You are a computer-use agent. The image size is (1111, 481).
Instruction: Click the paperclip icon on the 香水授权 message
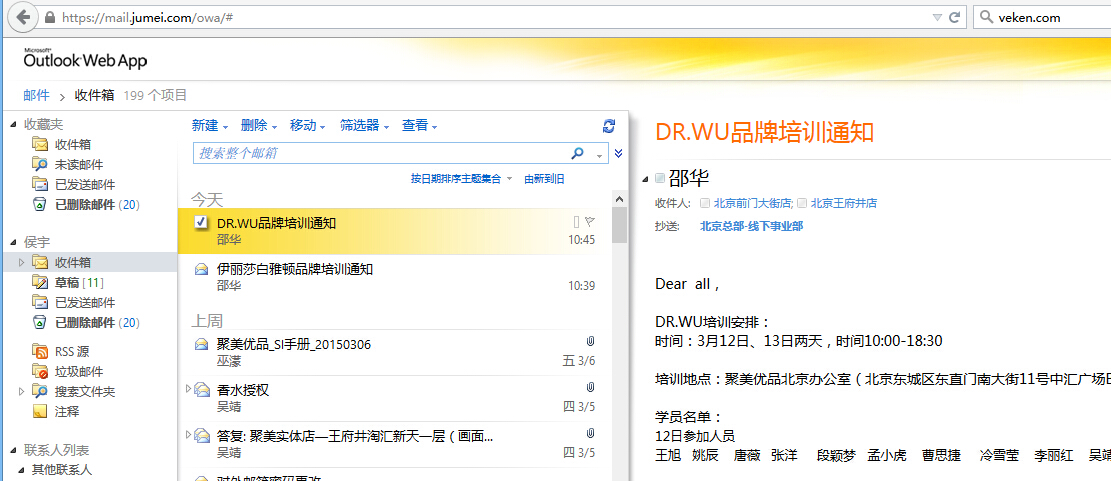[590, 387]
